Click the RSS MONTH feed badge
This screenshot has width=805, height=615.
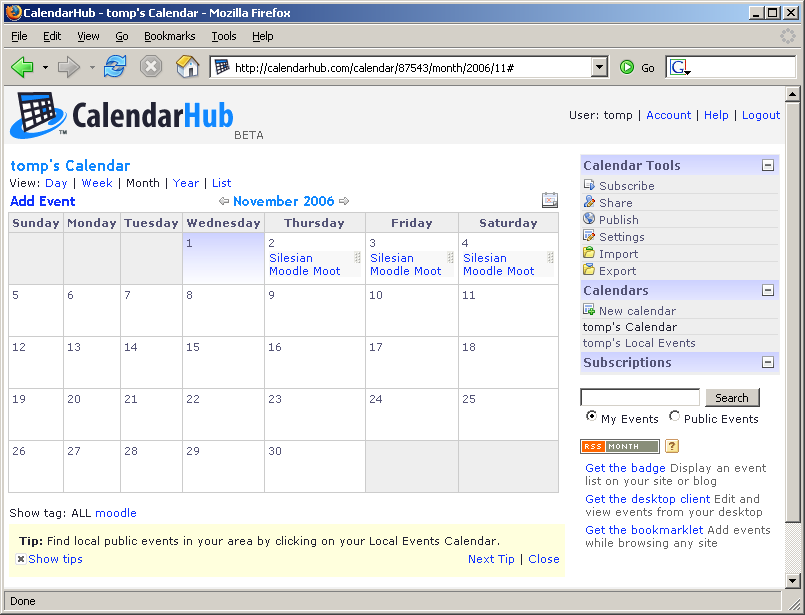click(x=620, y=447)
